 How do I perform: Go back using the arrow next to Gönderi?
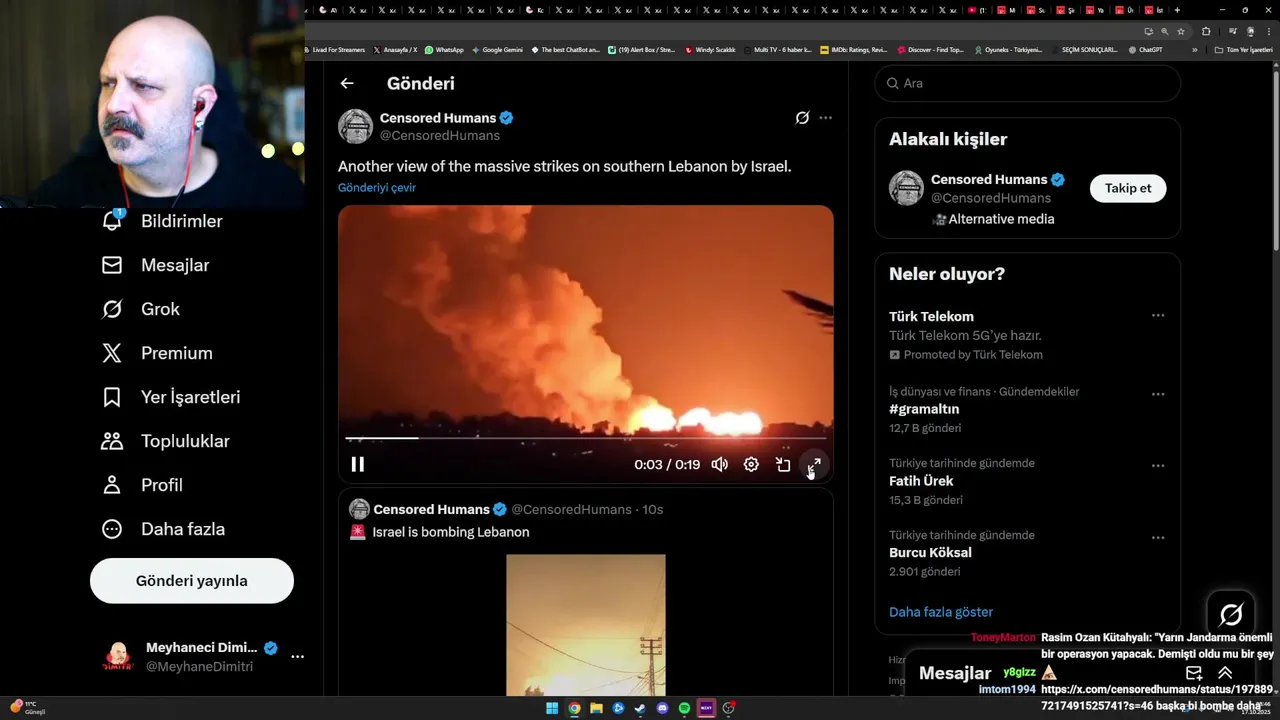tap(347, 84)
